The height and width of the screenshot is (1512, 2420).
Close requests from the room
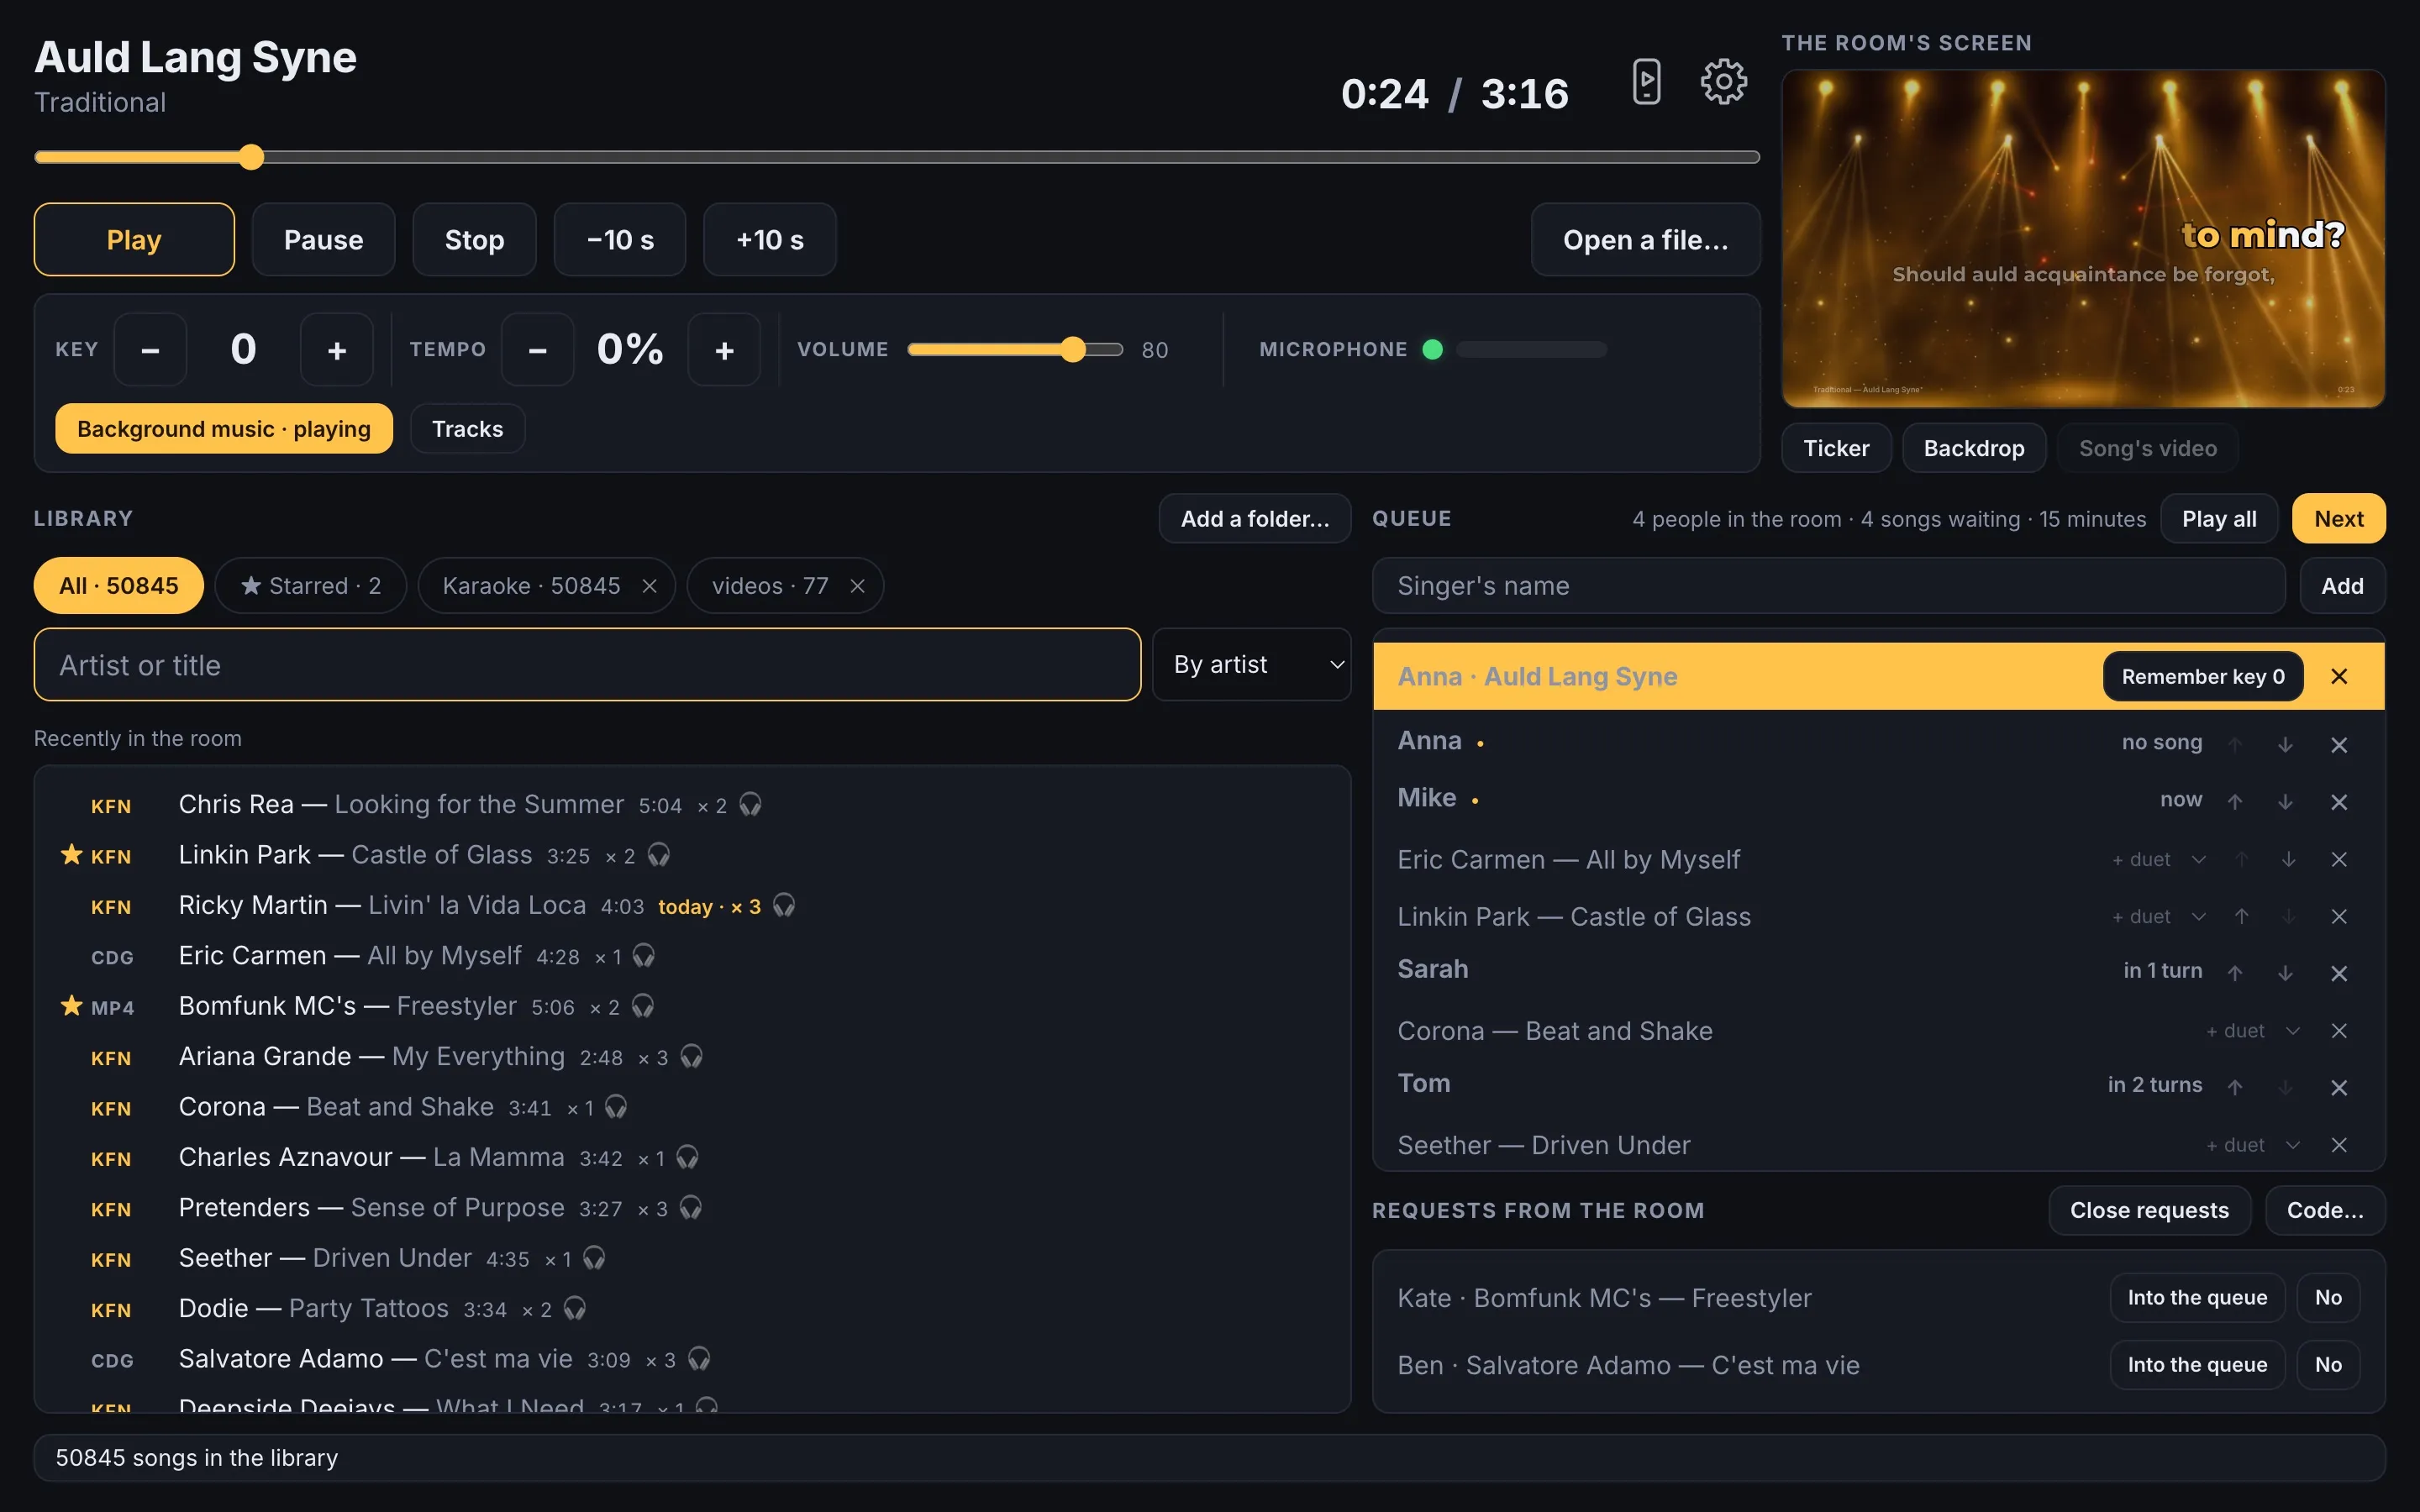pos(2149,1210)
